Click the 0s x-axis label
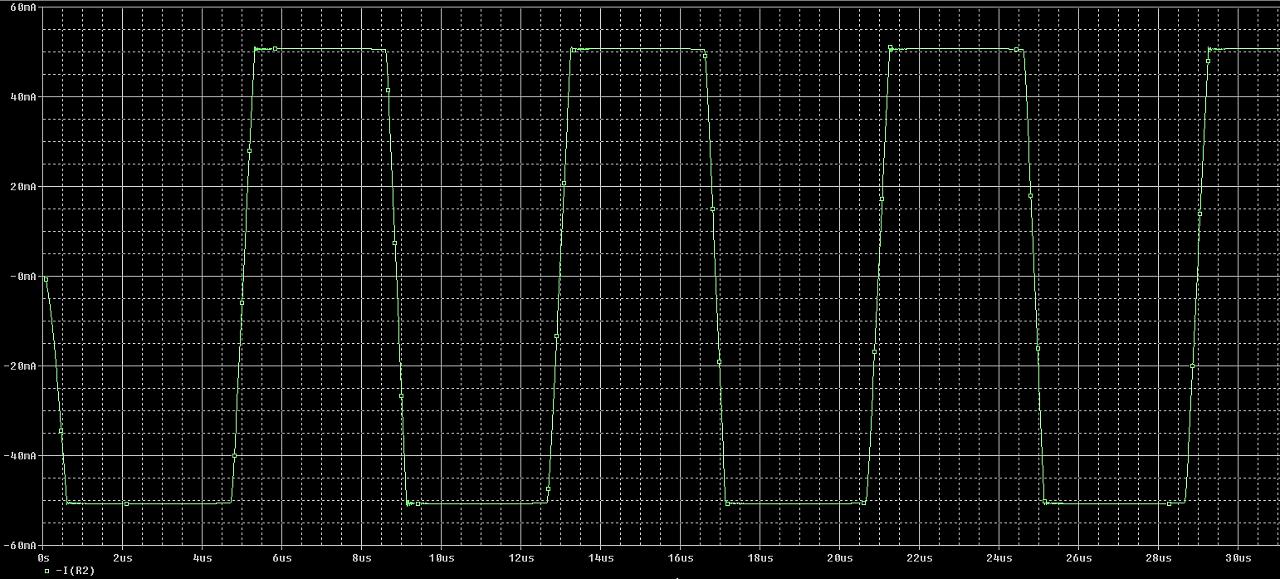The width and height of the screenshot is (1280, 579). click(x=43, y=557)
